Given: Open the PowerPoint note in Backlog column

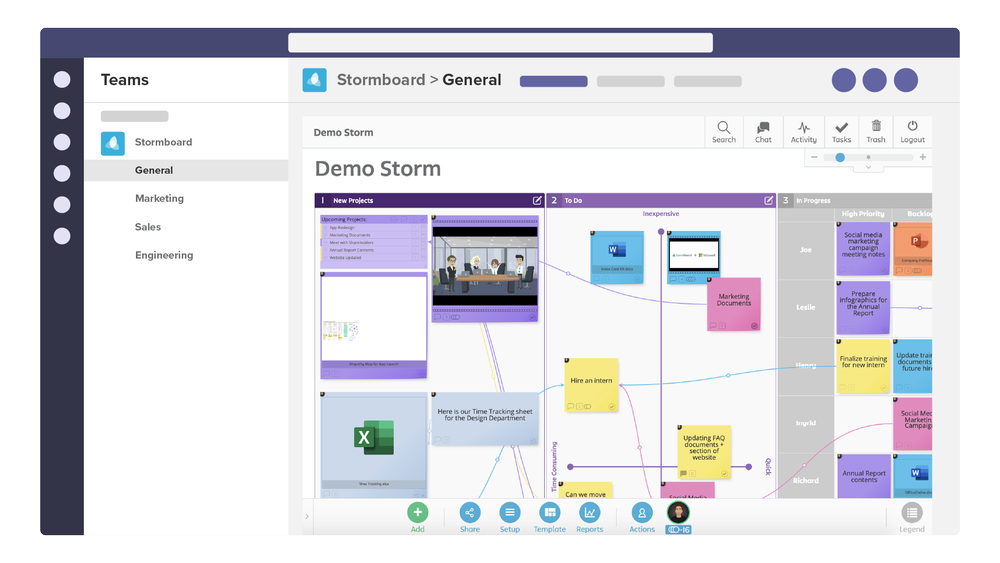Looking at the screenshot, I should coord(913,249).
